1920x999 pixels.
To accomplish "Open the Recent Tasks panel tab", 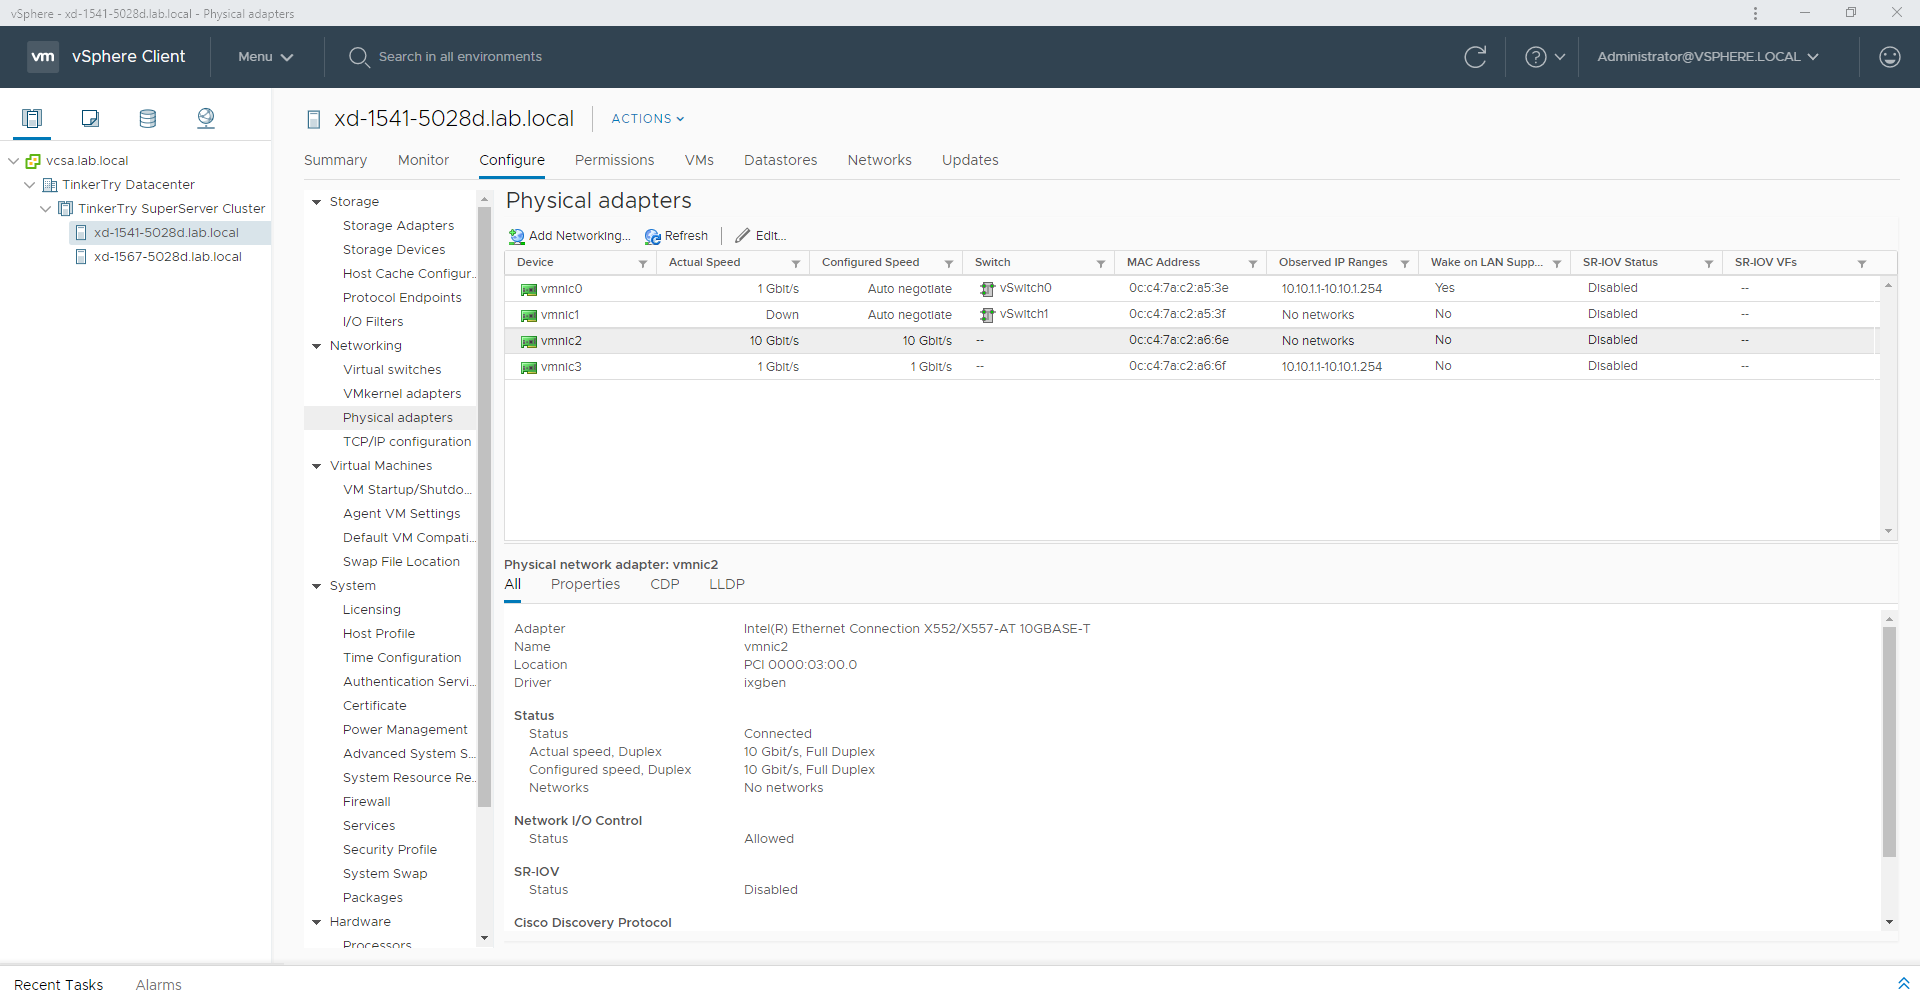I will pos(58,985).
